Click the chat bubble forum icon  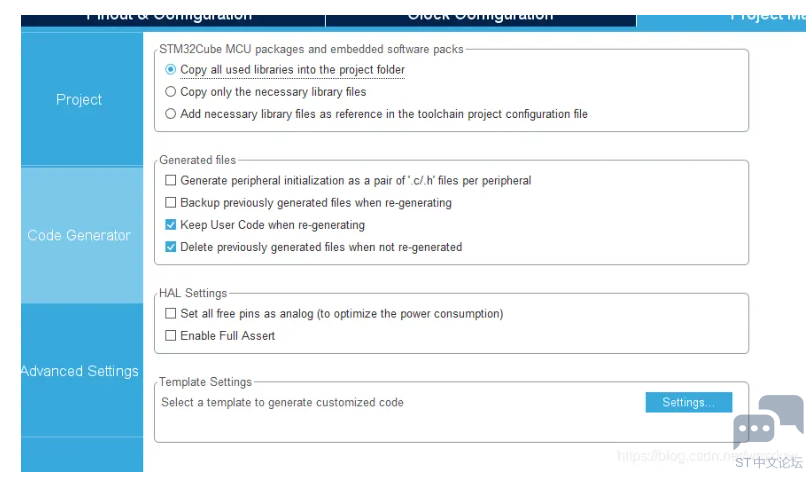tap(768, 422)
